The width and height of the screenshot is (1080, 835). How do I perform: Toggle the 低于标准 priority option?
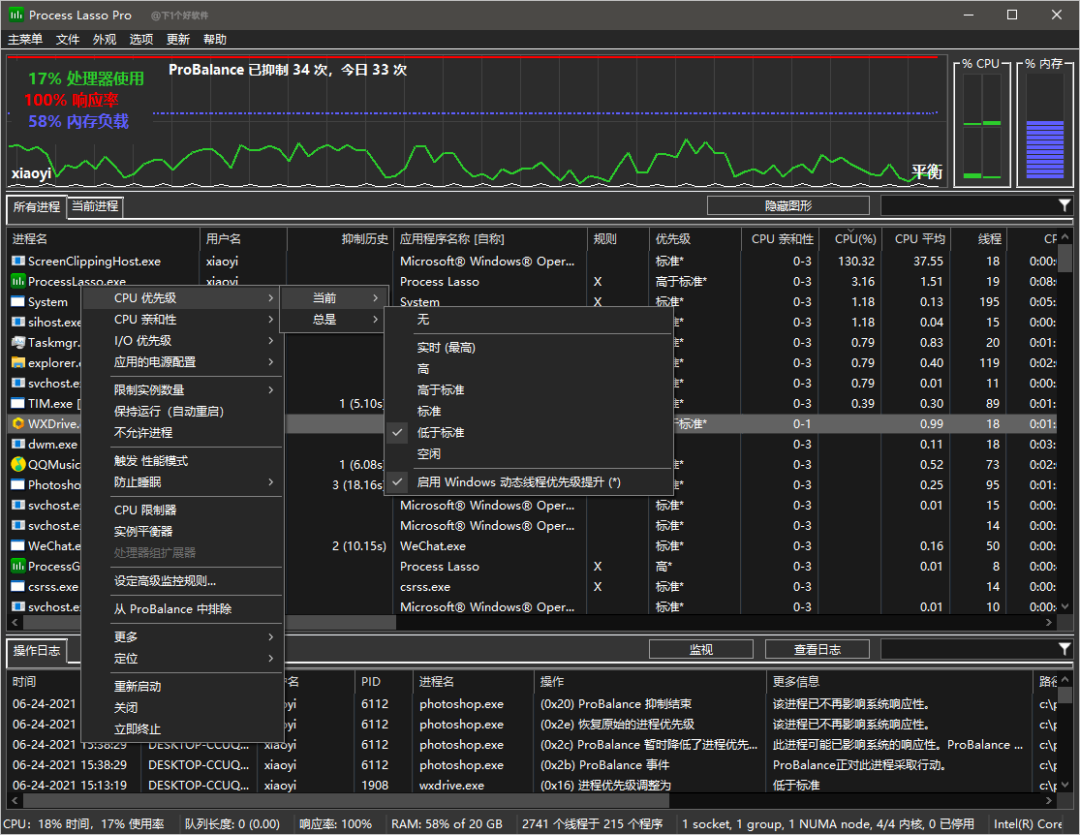(x=440, y=432)
